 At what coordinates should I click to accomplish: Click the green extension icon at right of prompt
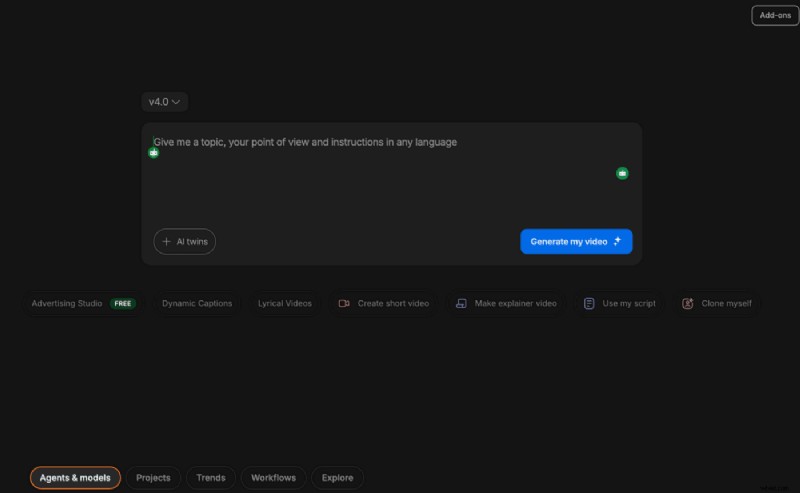622,174
